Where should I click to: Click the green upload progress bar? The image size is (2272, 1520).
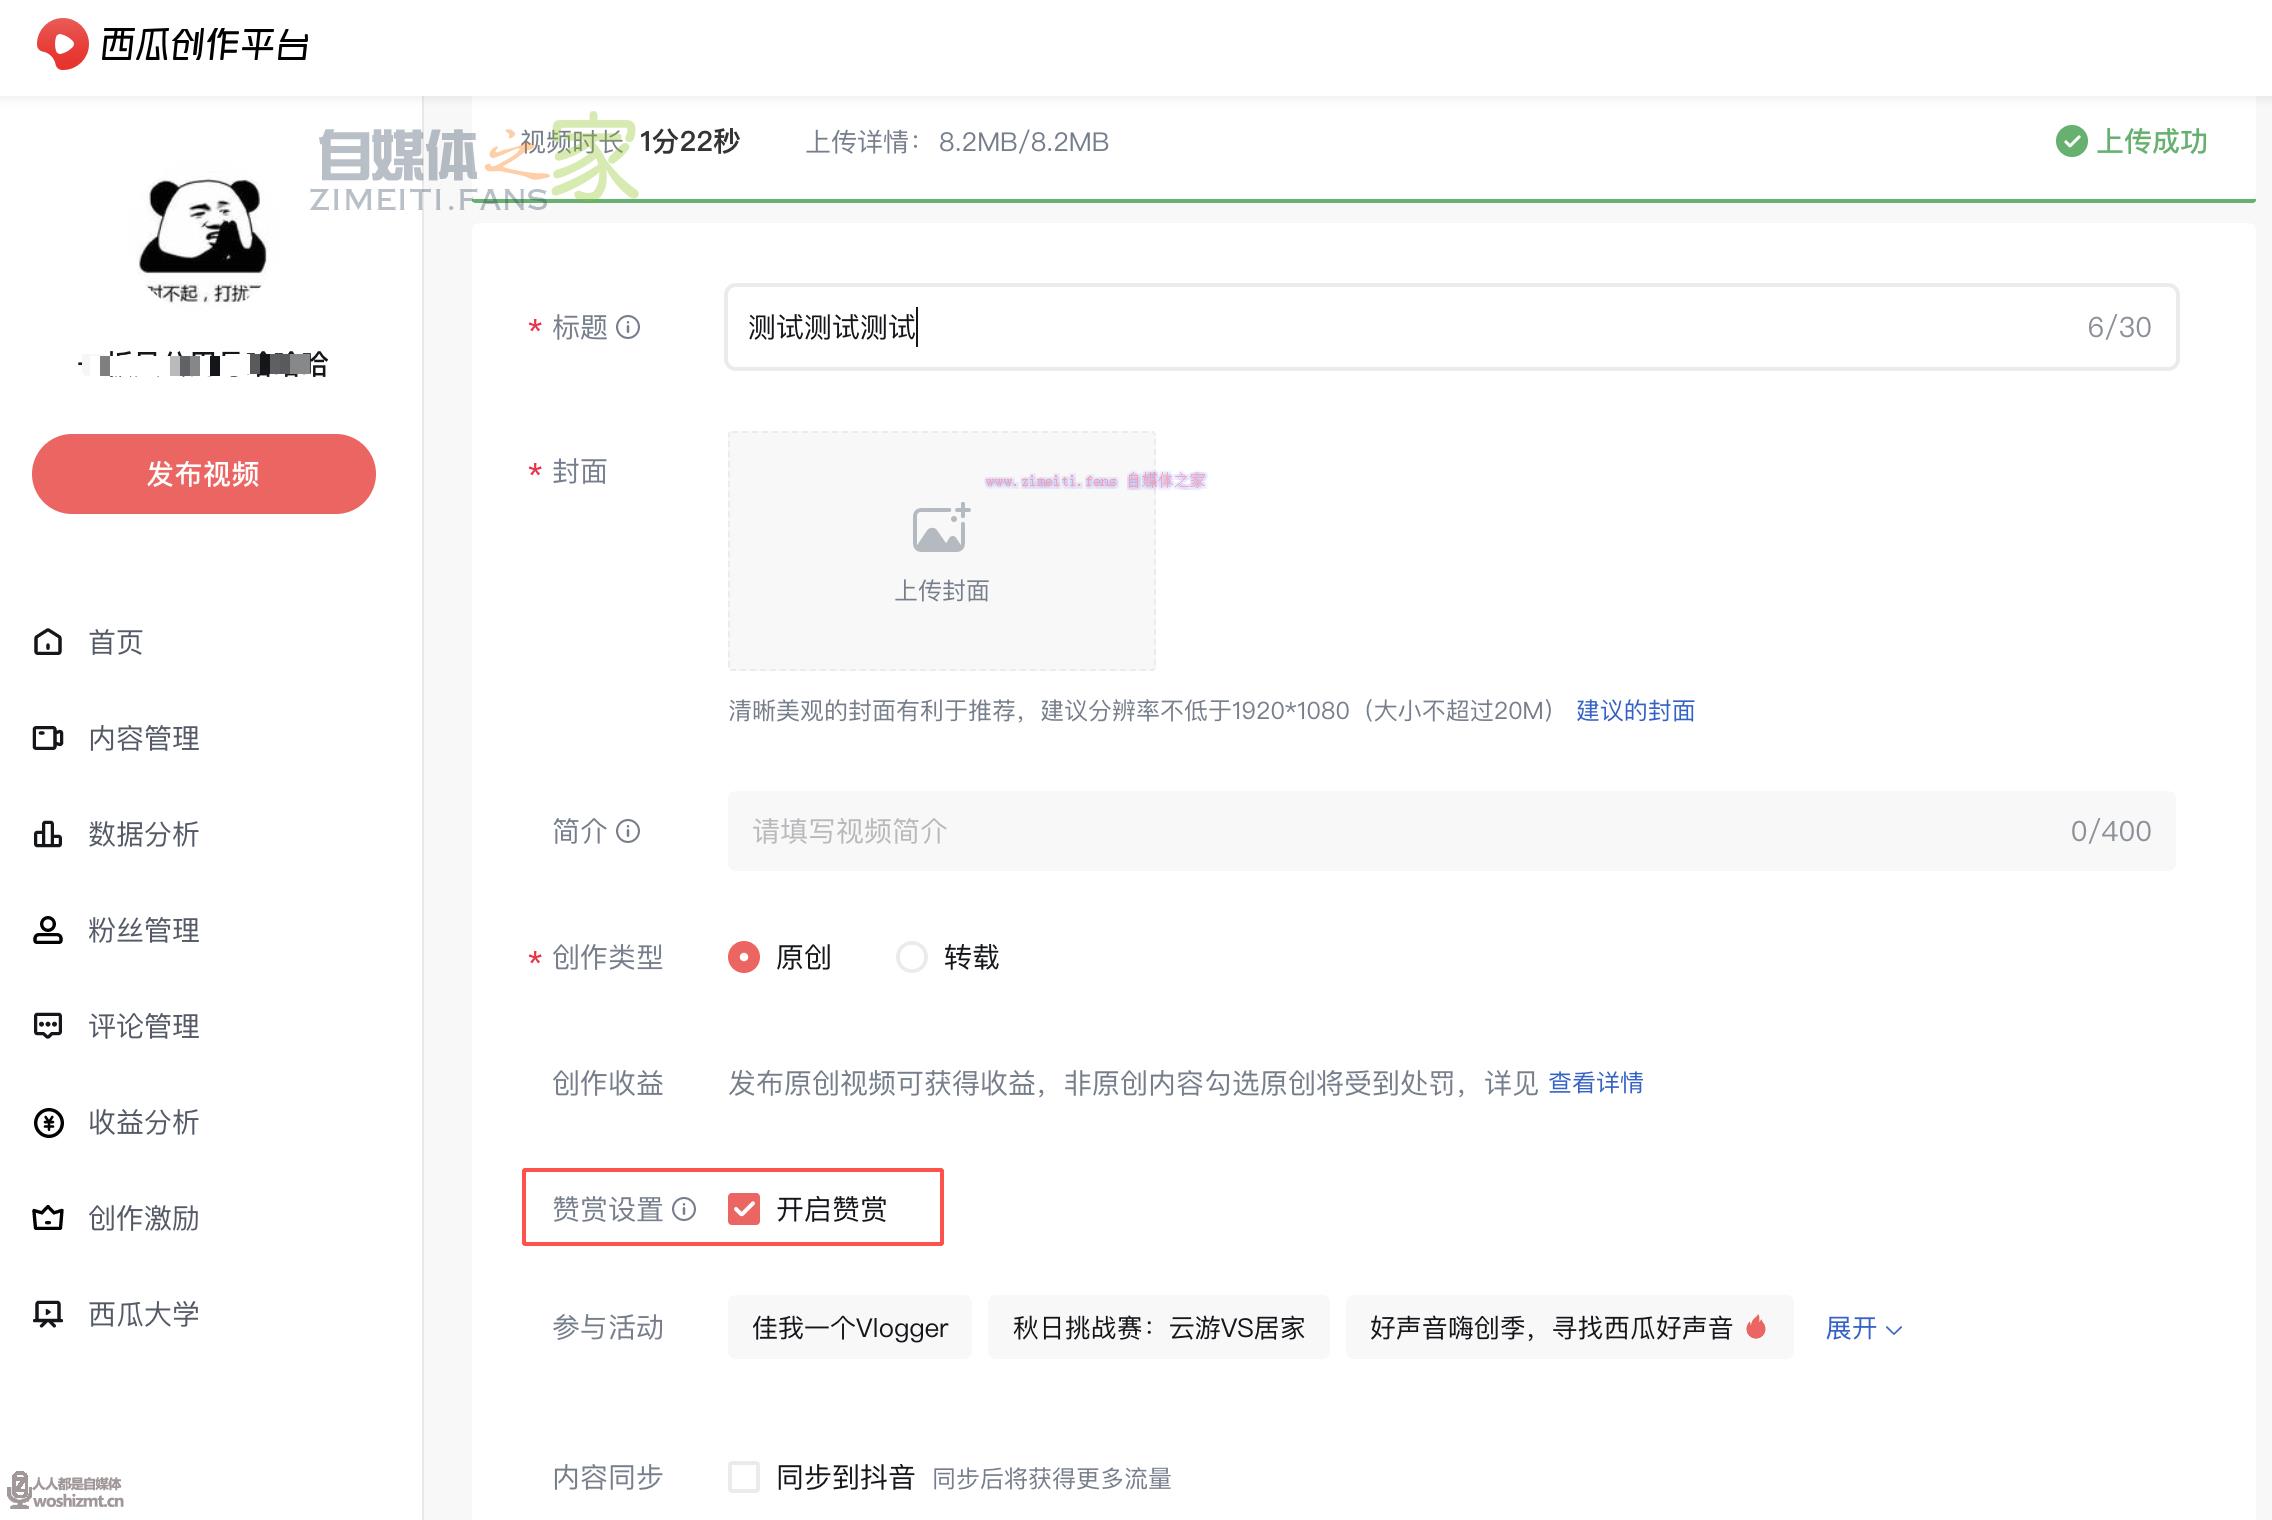pyautogui.click(x=1300, y=199)
